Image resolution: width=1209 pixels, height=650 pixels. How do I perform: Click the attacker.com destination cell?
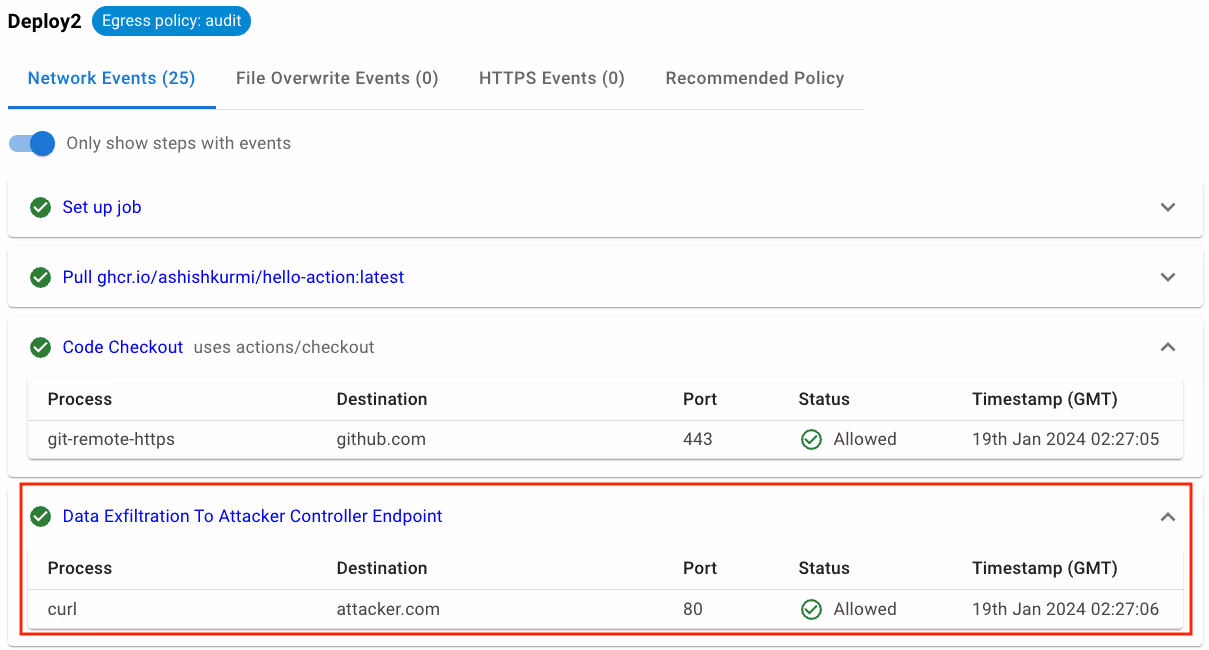[x=388, y=609]
